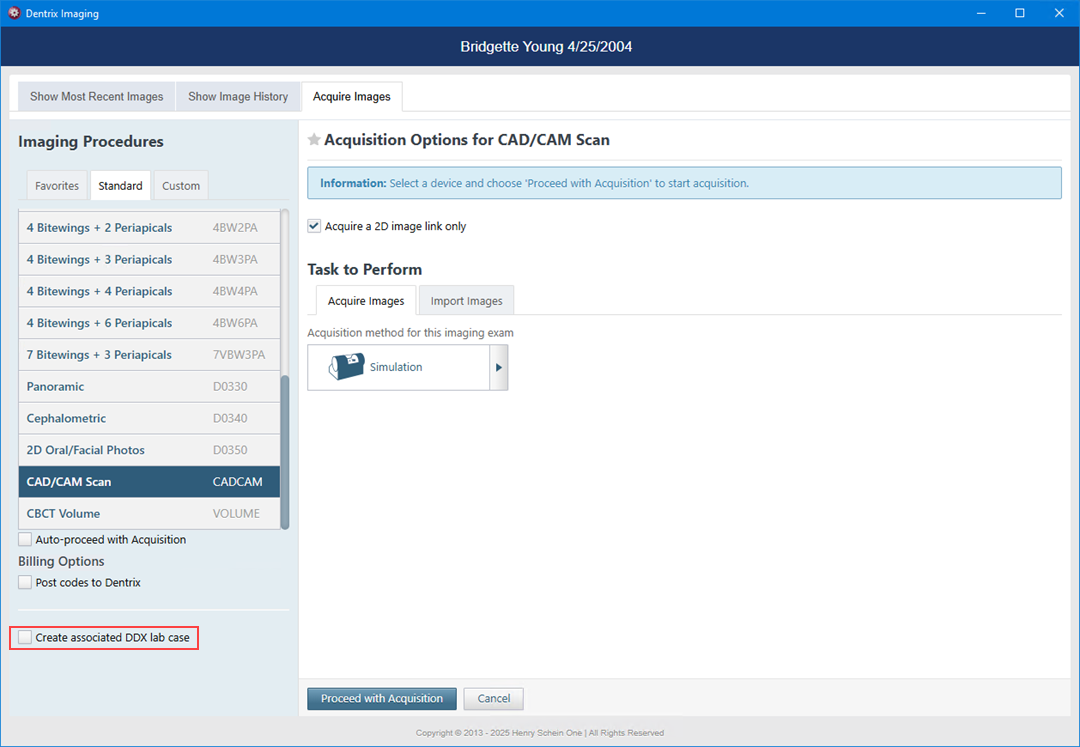Select the Standard procedures tab
Viewport: 1080px width, 747px height.
[121, 186]
